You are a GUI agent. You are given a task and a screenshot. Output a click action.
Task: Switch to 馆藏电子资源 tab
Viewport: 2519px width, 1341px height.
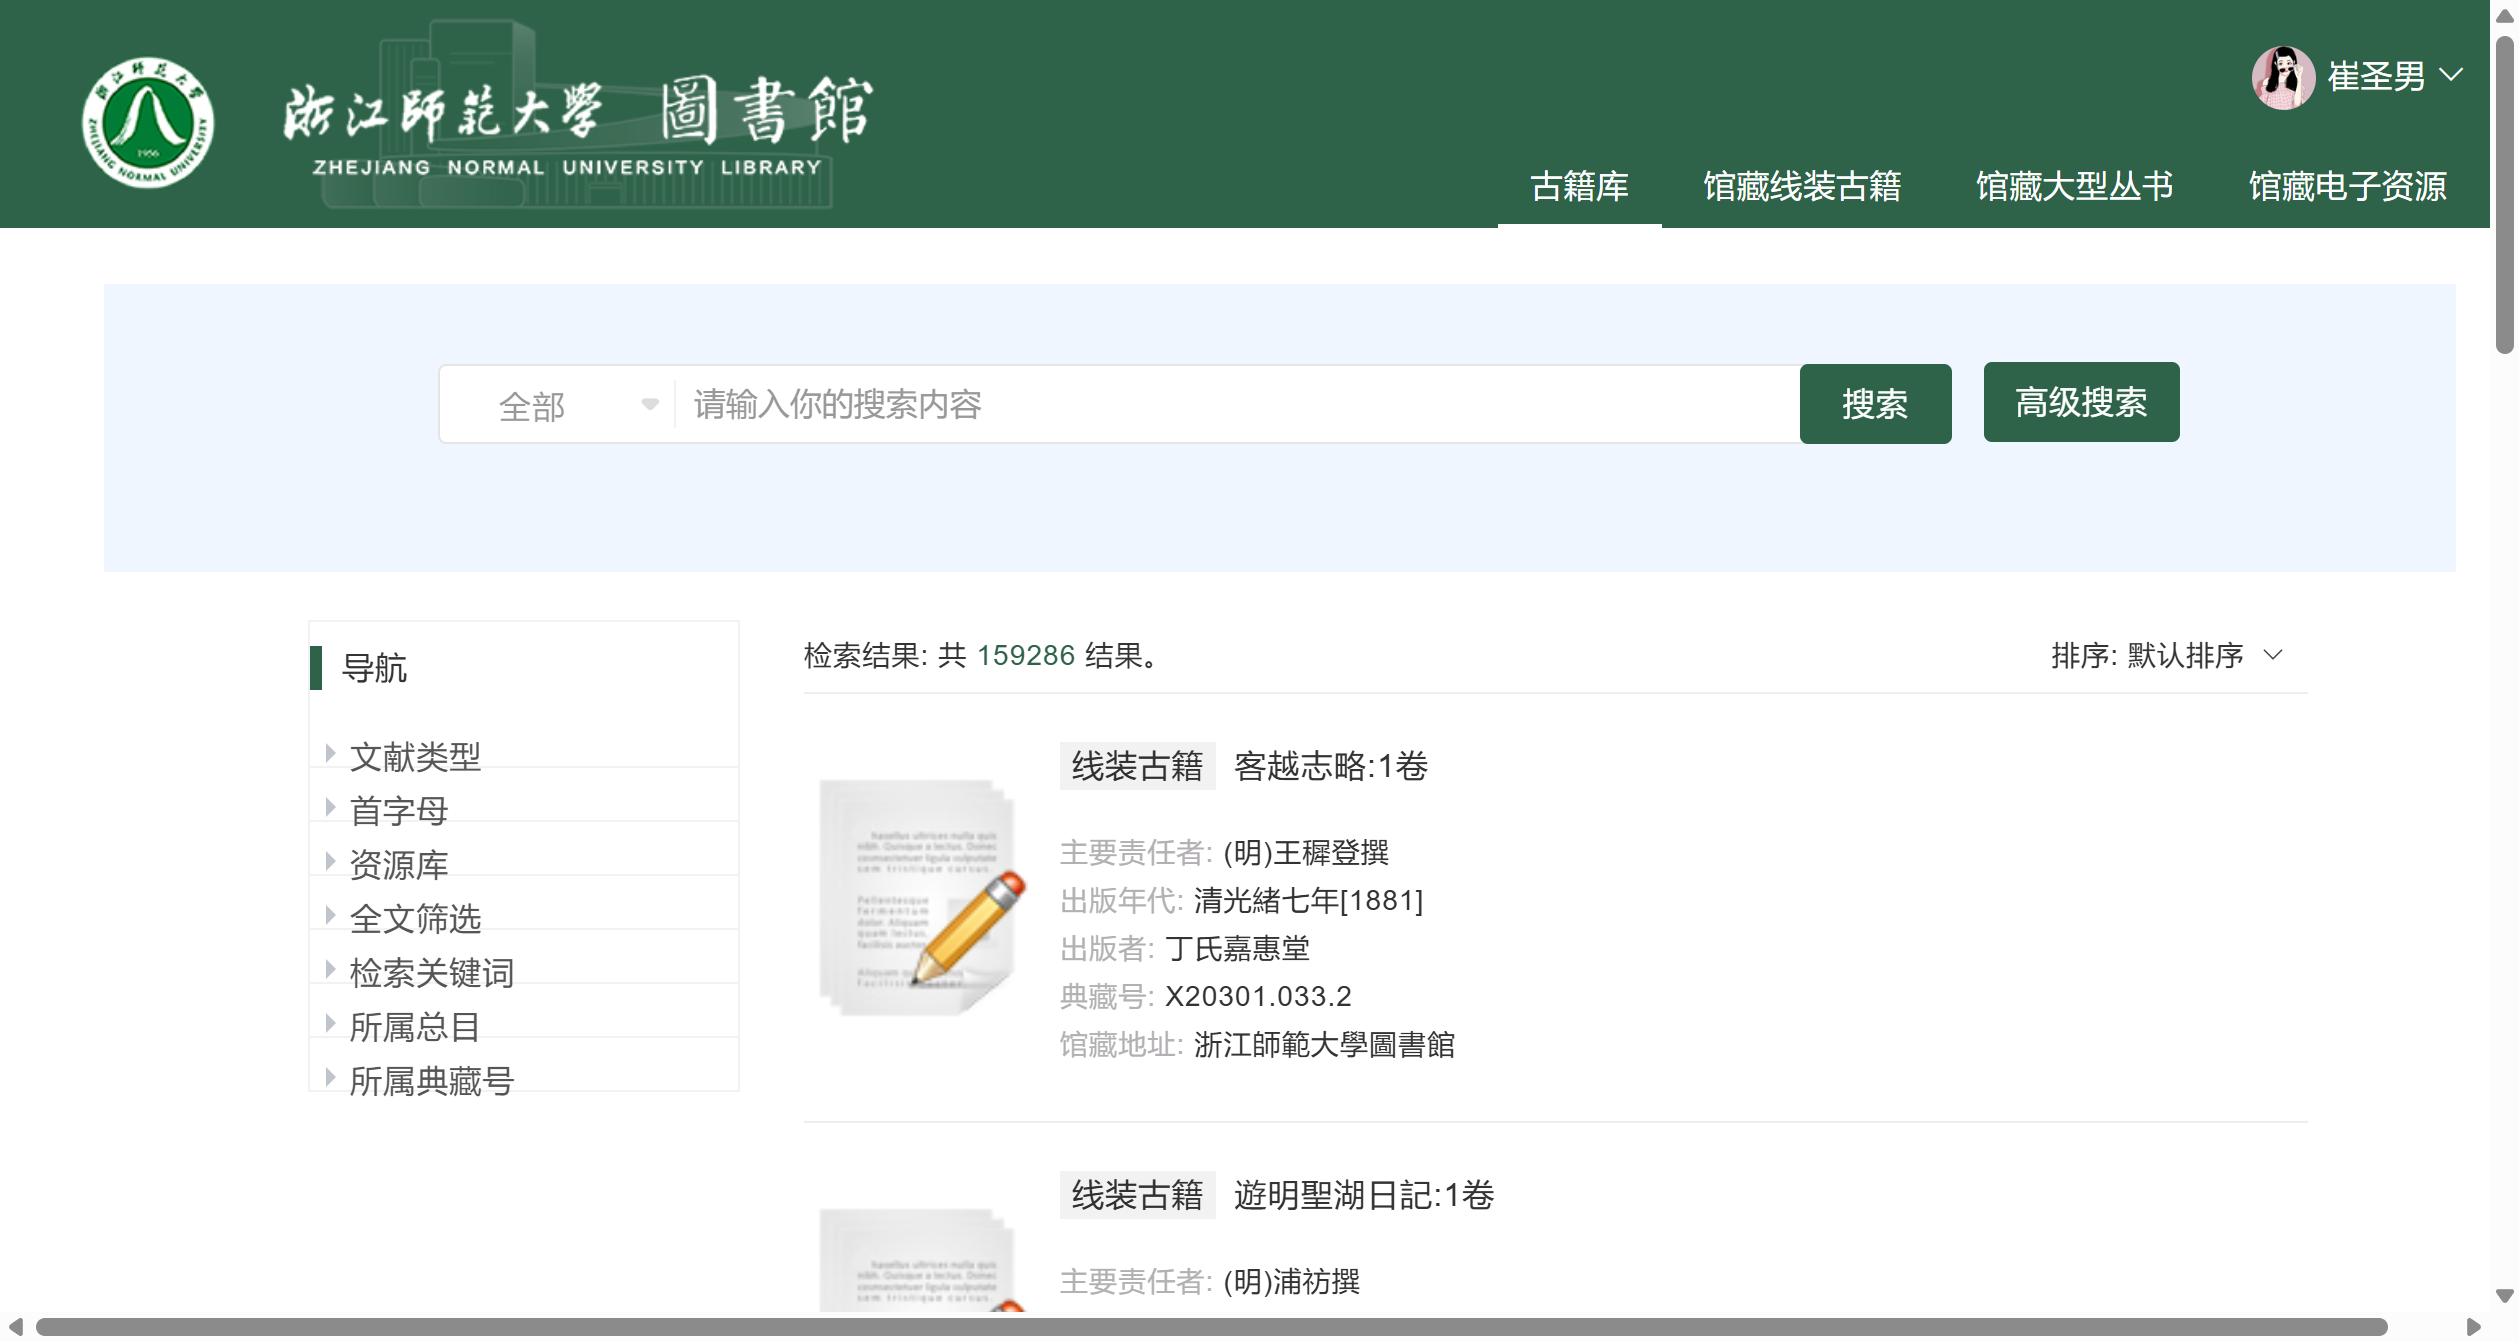2347,187
